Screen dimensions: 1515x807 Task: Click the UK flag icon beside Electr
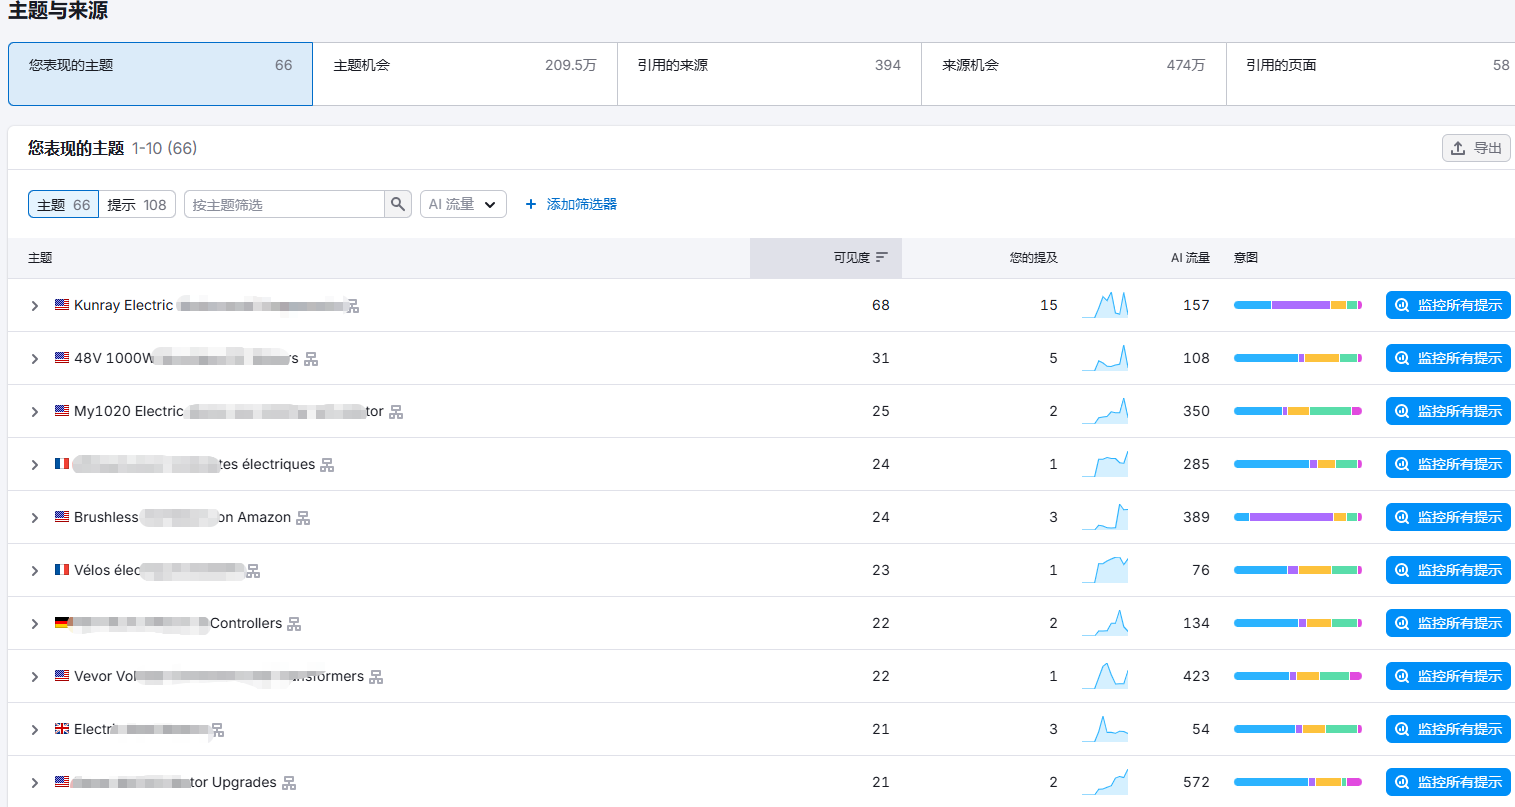click(x=62, y=728)
